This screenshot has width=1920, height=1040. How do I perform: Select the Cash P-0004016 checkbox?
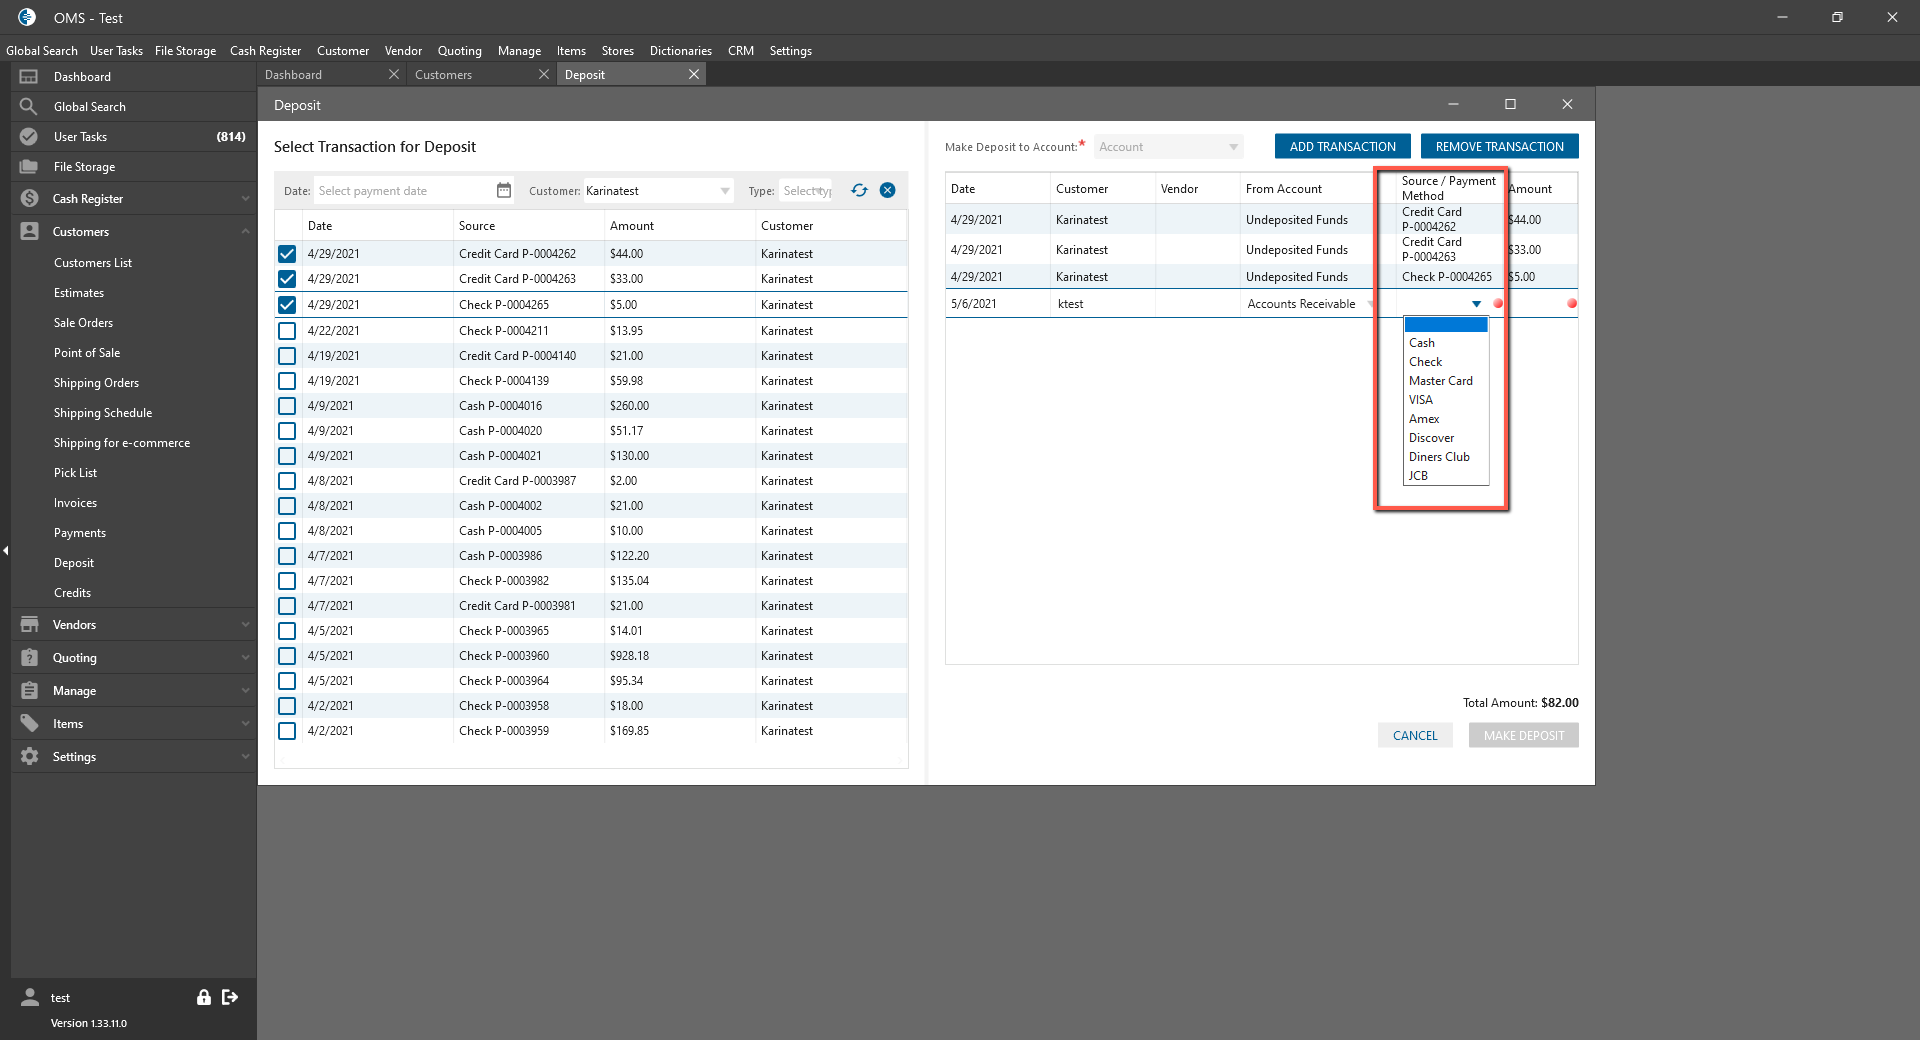[287, 406]
